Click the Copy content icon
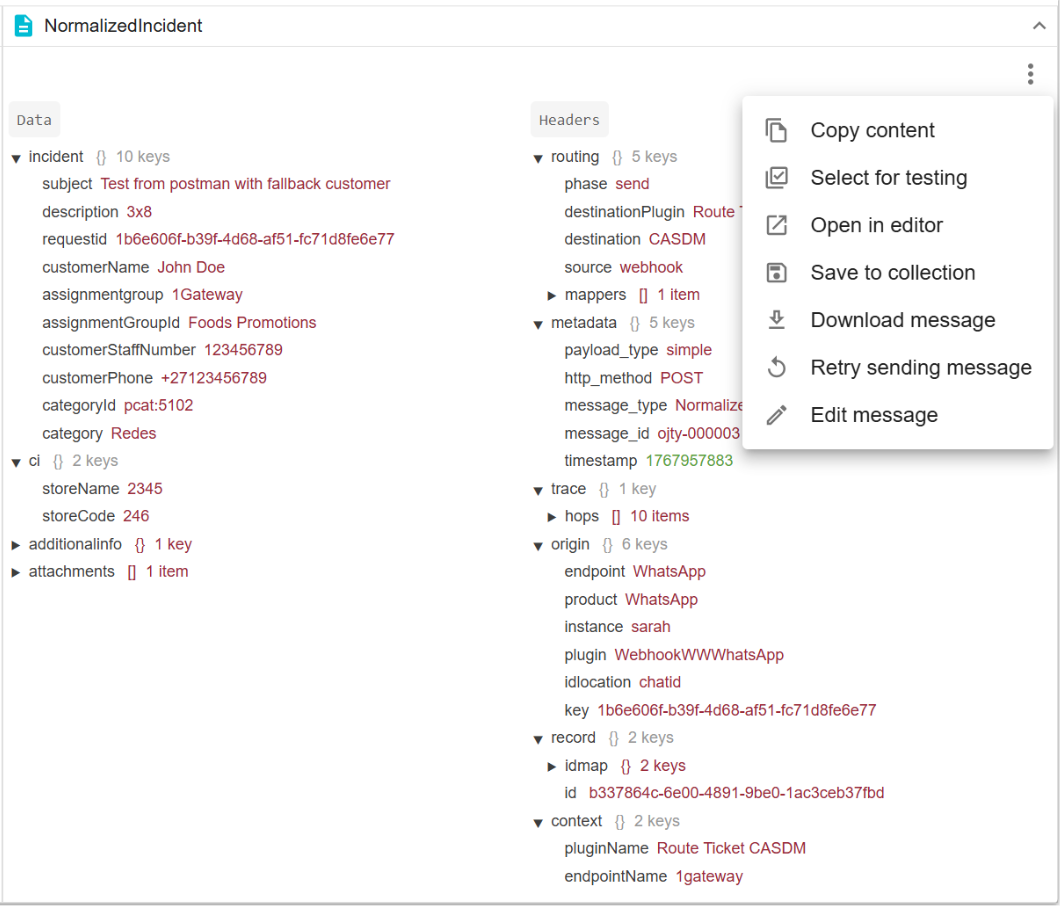1062x907 pixels. (x=777, y=131)
